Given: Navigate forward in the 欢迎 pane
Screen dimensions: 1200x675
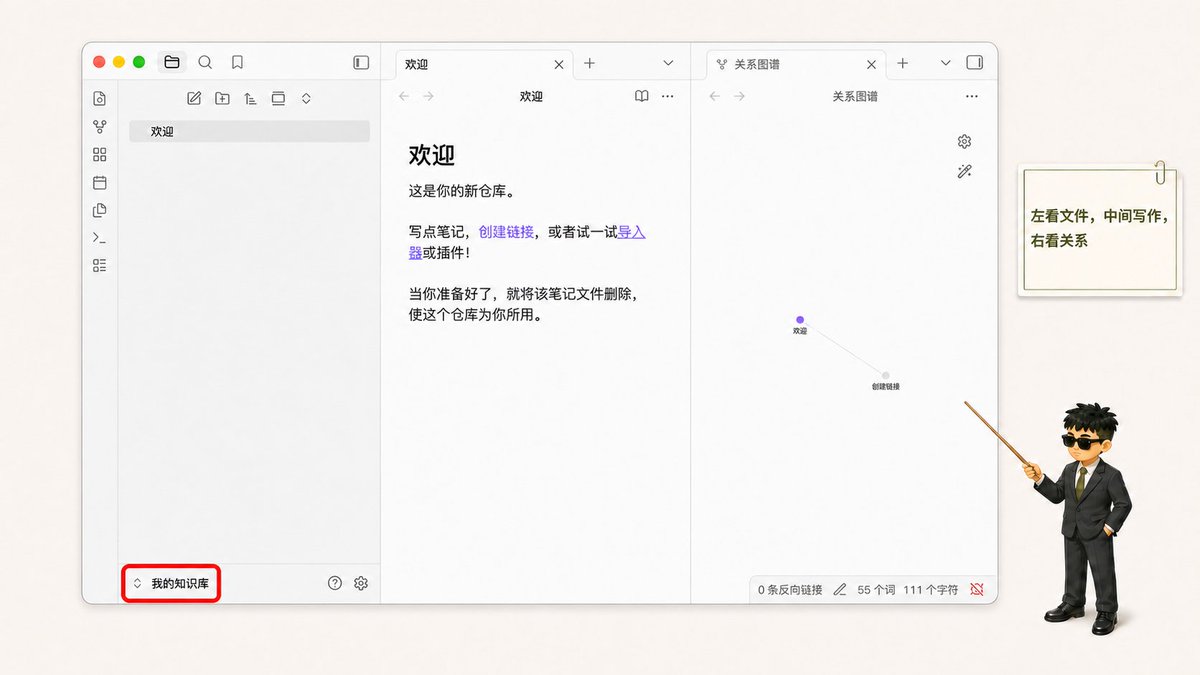Looking at the screenshot, I should [x=428, y=96].
